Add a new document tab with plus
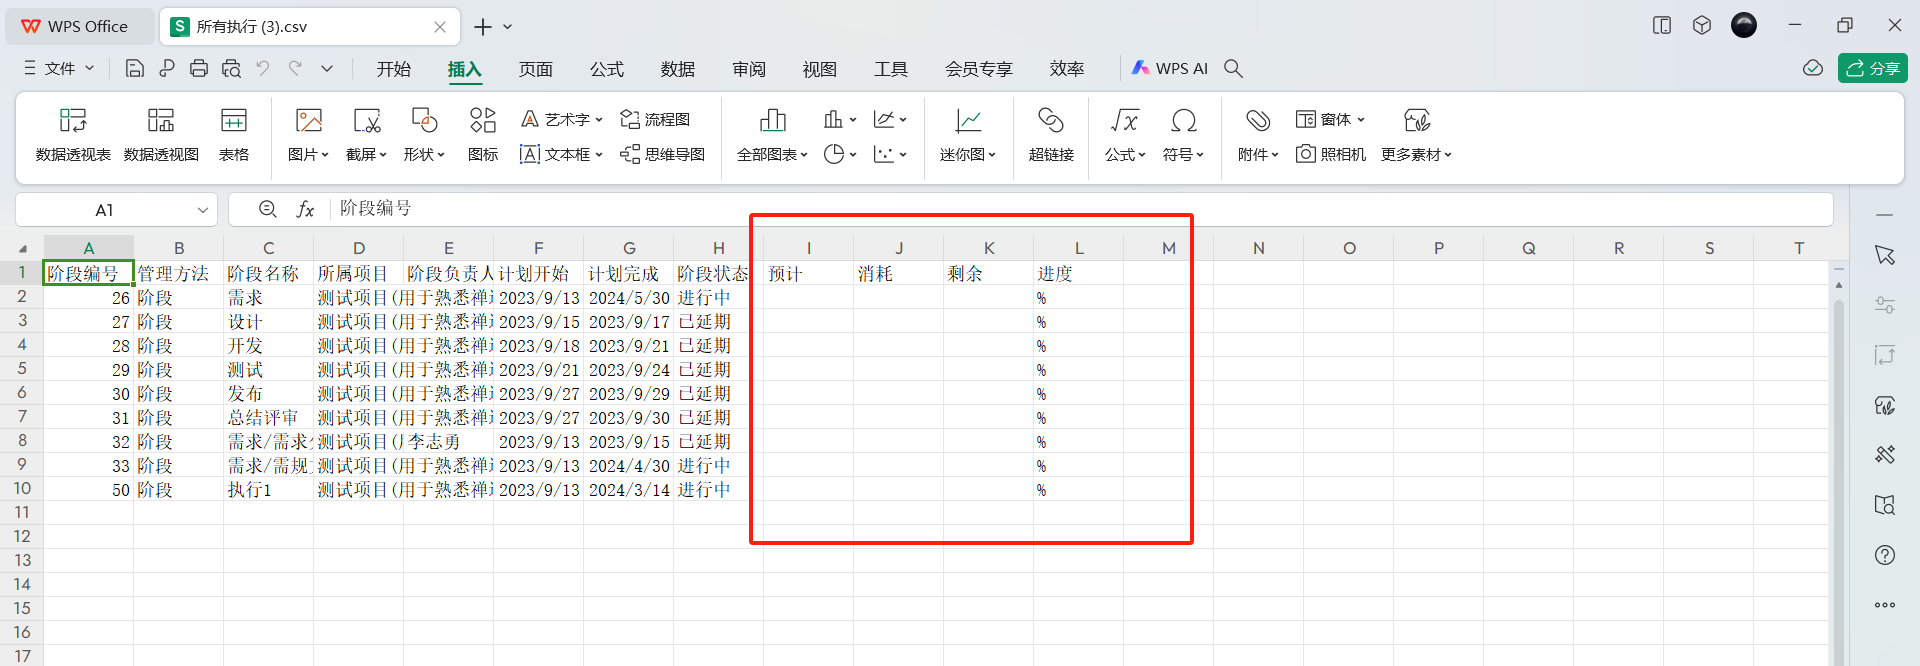1920x666 pixels. pyautogui.click(x=483, y=27)
